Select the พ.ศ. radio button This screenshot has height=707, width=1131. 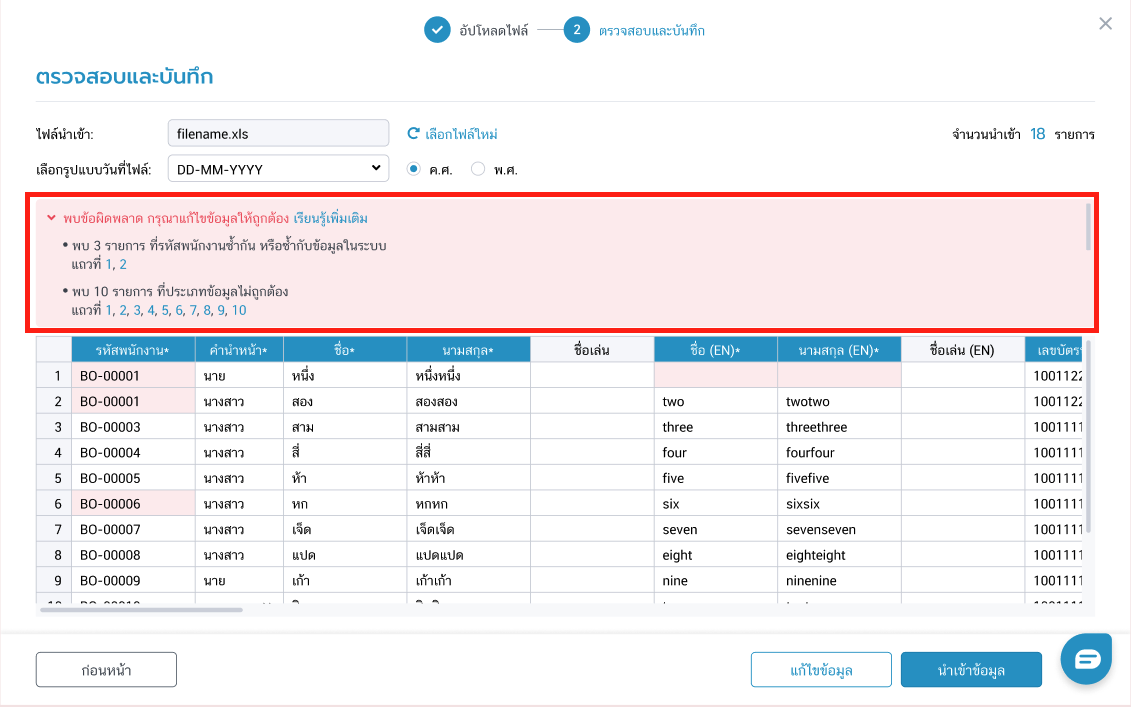tap(477, 169)
